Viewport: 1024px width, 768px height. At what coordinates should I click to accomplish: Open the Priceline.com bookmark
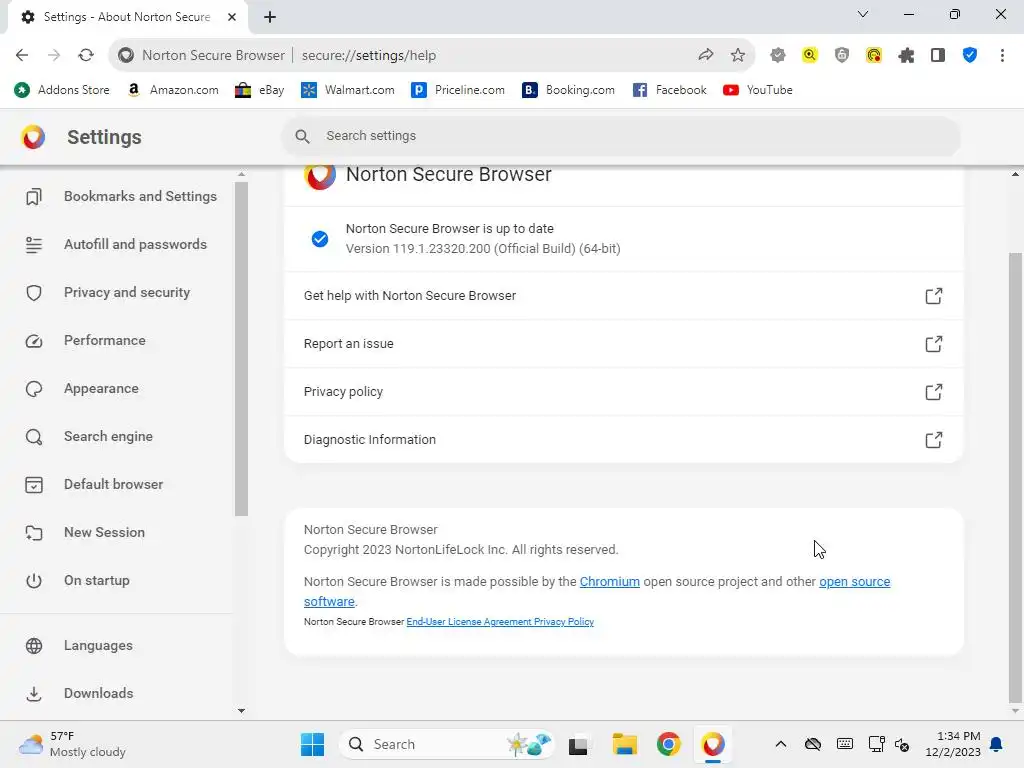458,90
